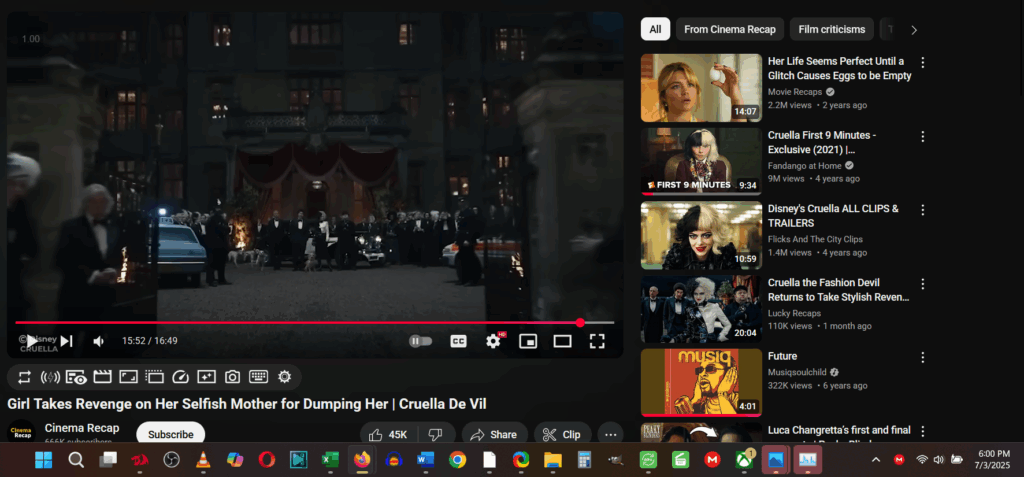This screenshot has width=1024, height=477.
Task: Open Cruella the Fashion Devil Returns thumbnail
Action: (701, 309)
